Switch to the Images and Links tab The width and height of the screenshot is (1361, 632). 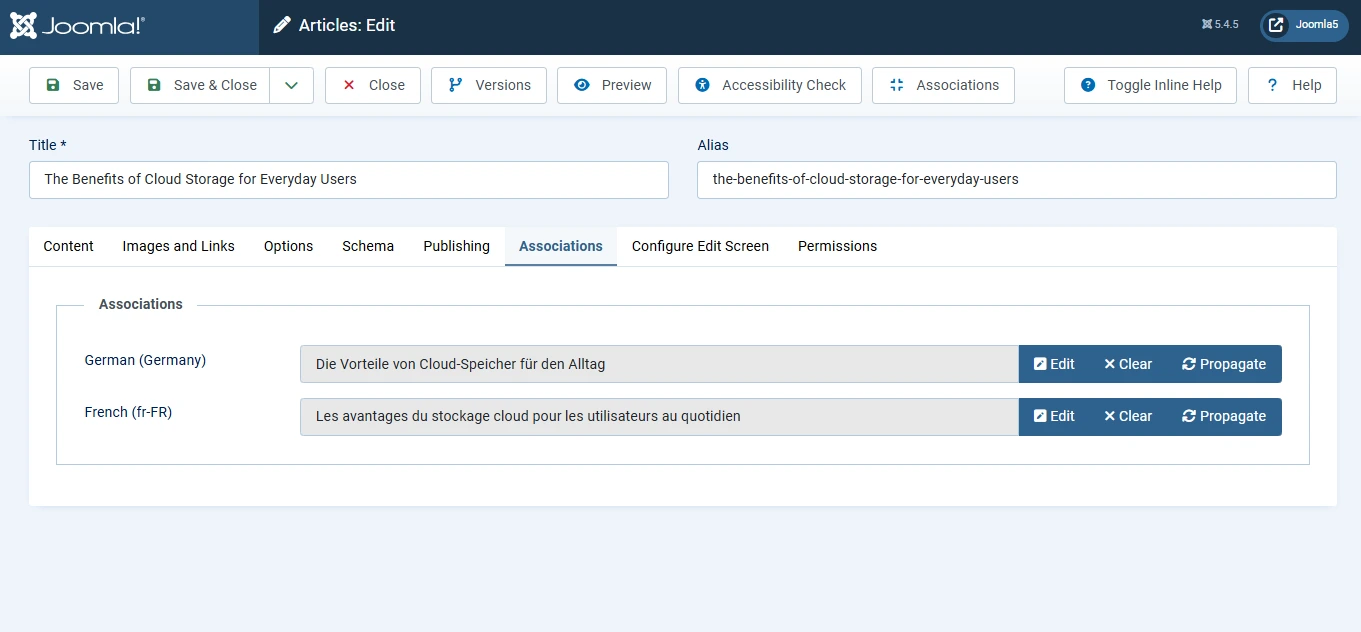click(x=179, y=246)
